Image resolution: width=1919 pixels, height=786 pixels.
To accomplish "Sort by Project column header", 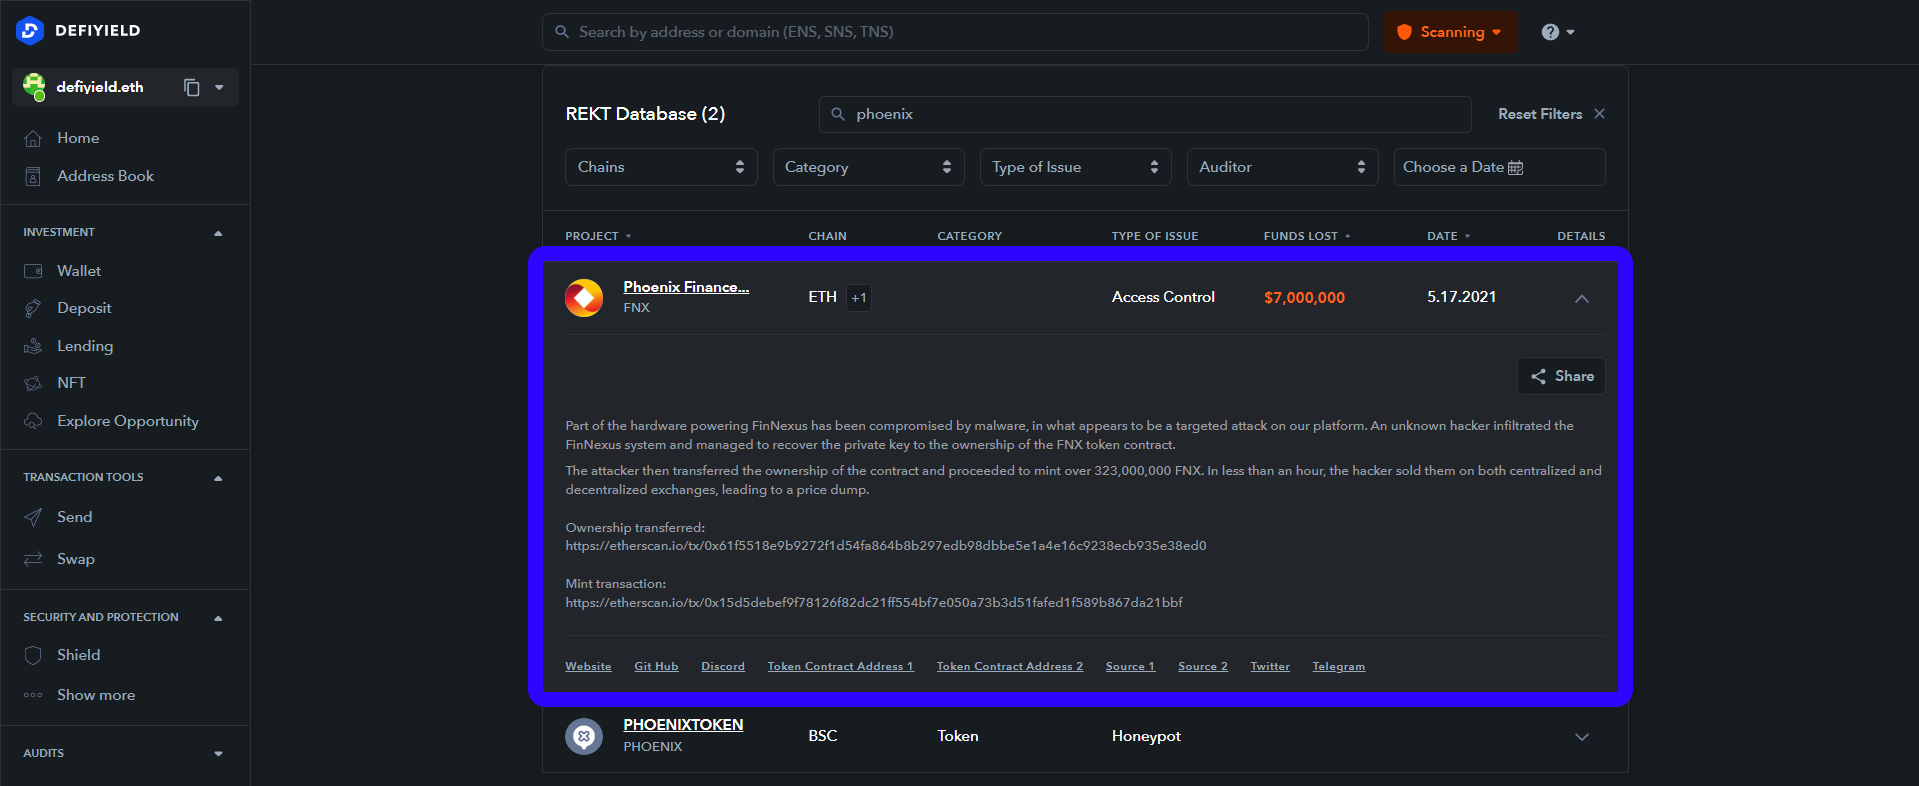I will pos(598,236).
